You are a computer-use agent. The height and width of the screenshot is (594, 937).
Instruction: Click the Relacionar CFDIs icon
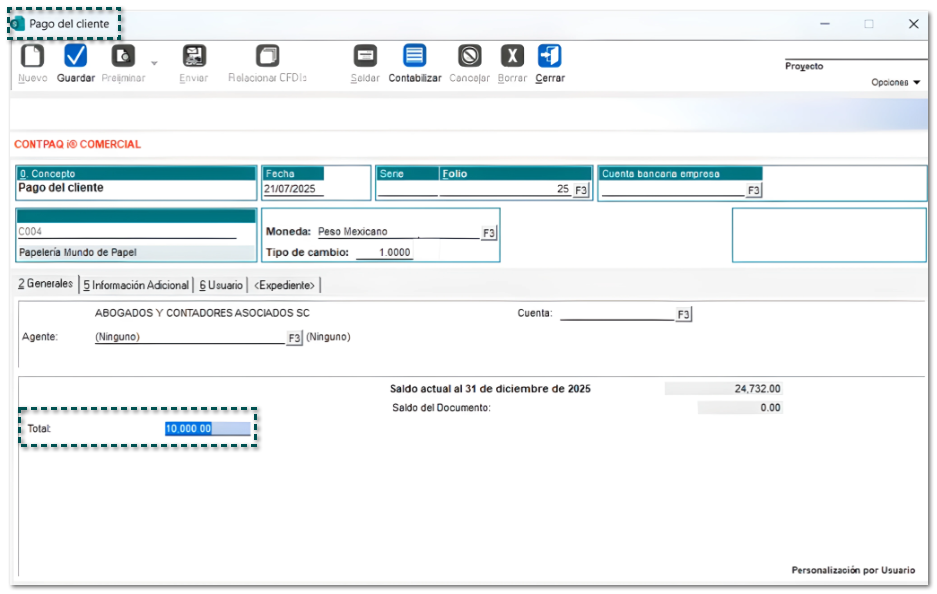pyautogui.click(x=267, y=56)
